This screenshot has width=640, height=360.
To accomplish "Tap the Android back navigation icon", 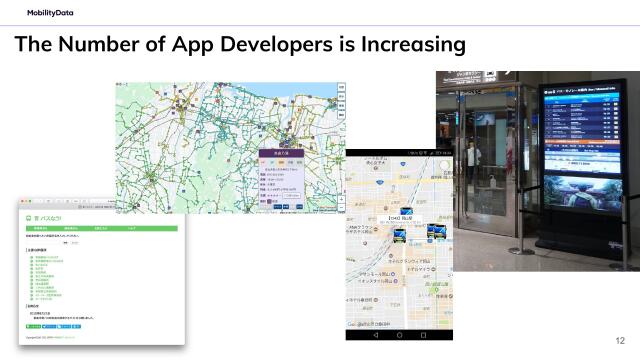I will pos(376,335).
